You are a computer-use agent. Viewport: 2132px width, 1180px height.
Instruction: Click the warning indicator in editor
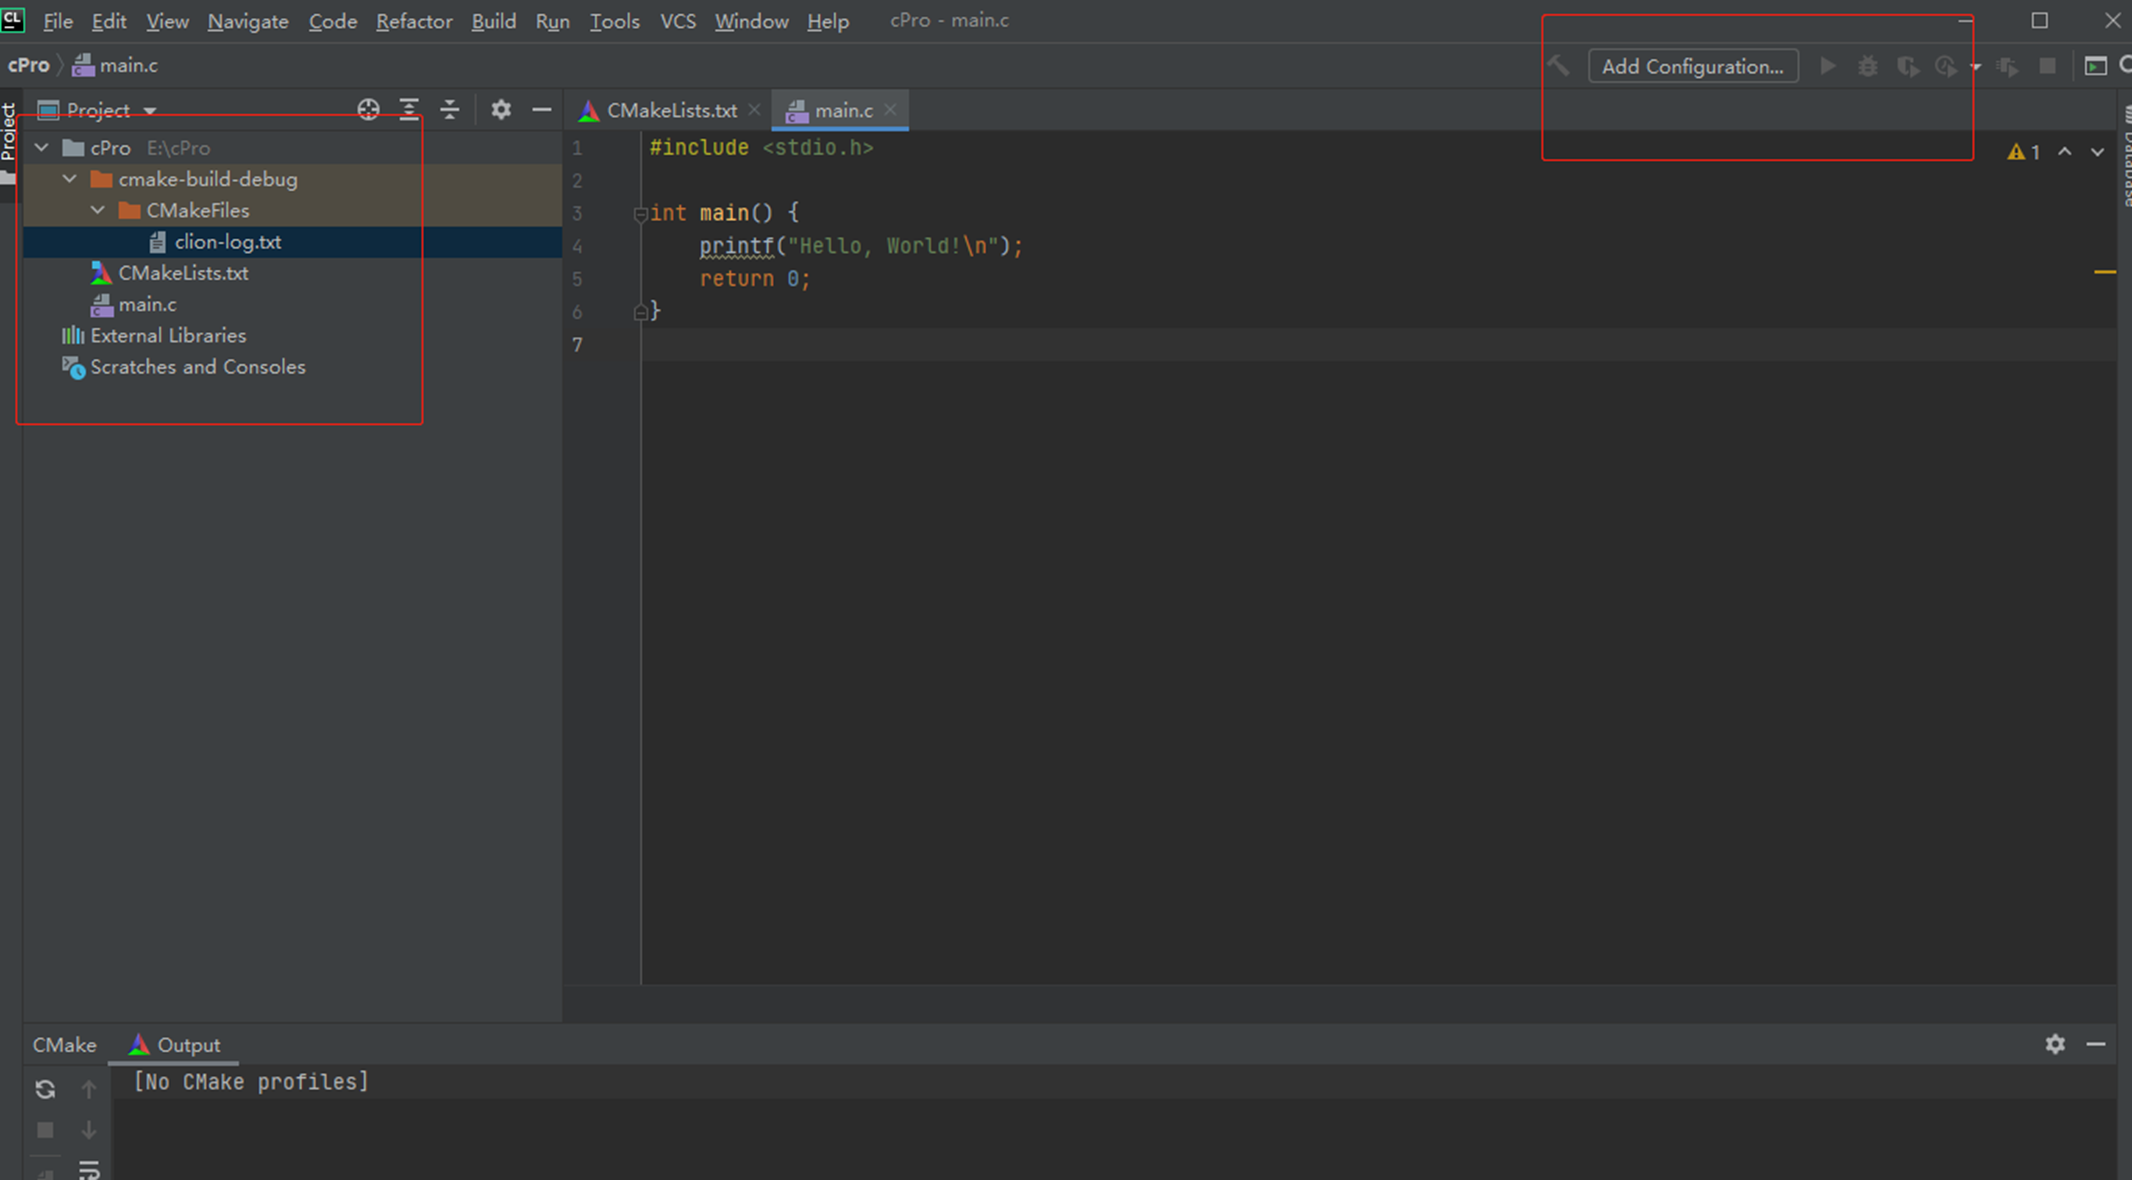[2022, 152]
